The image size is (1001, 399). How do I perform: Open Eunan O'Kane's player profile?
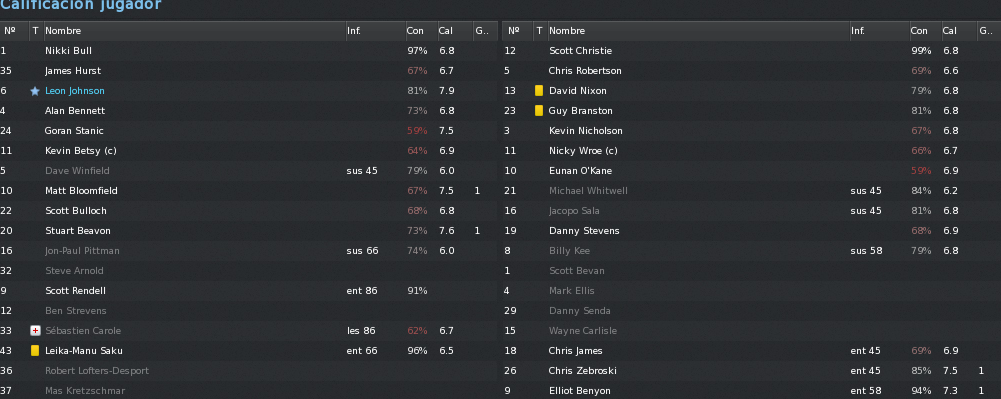[580, 170]
